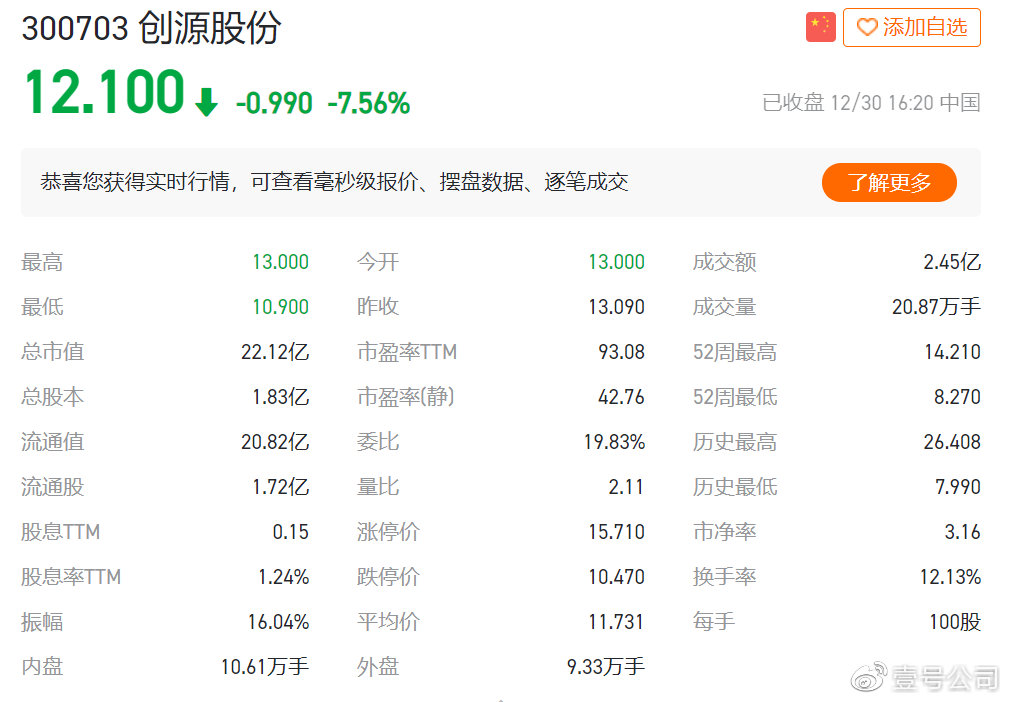Click the green down arrow beside 12.100
The width and height of the screenshot is (1009, 702).
click(206, 102)
